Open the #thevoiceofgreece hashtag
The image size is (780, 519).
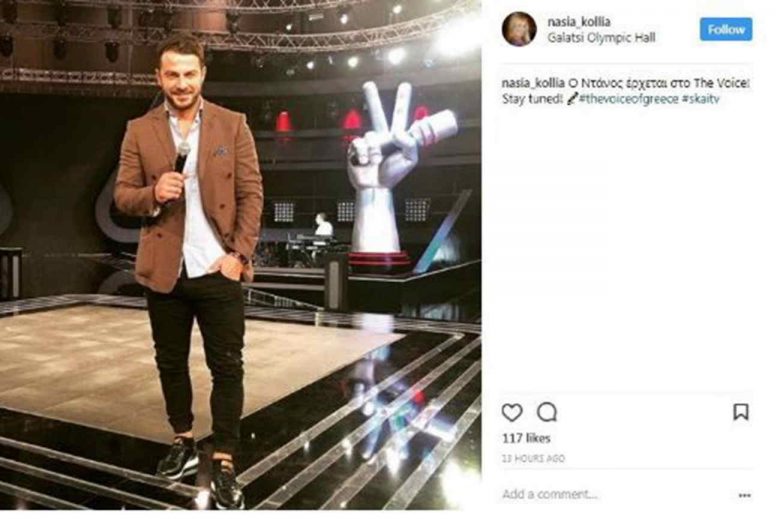coord(628,99)
